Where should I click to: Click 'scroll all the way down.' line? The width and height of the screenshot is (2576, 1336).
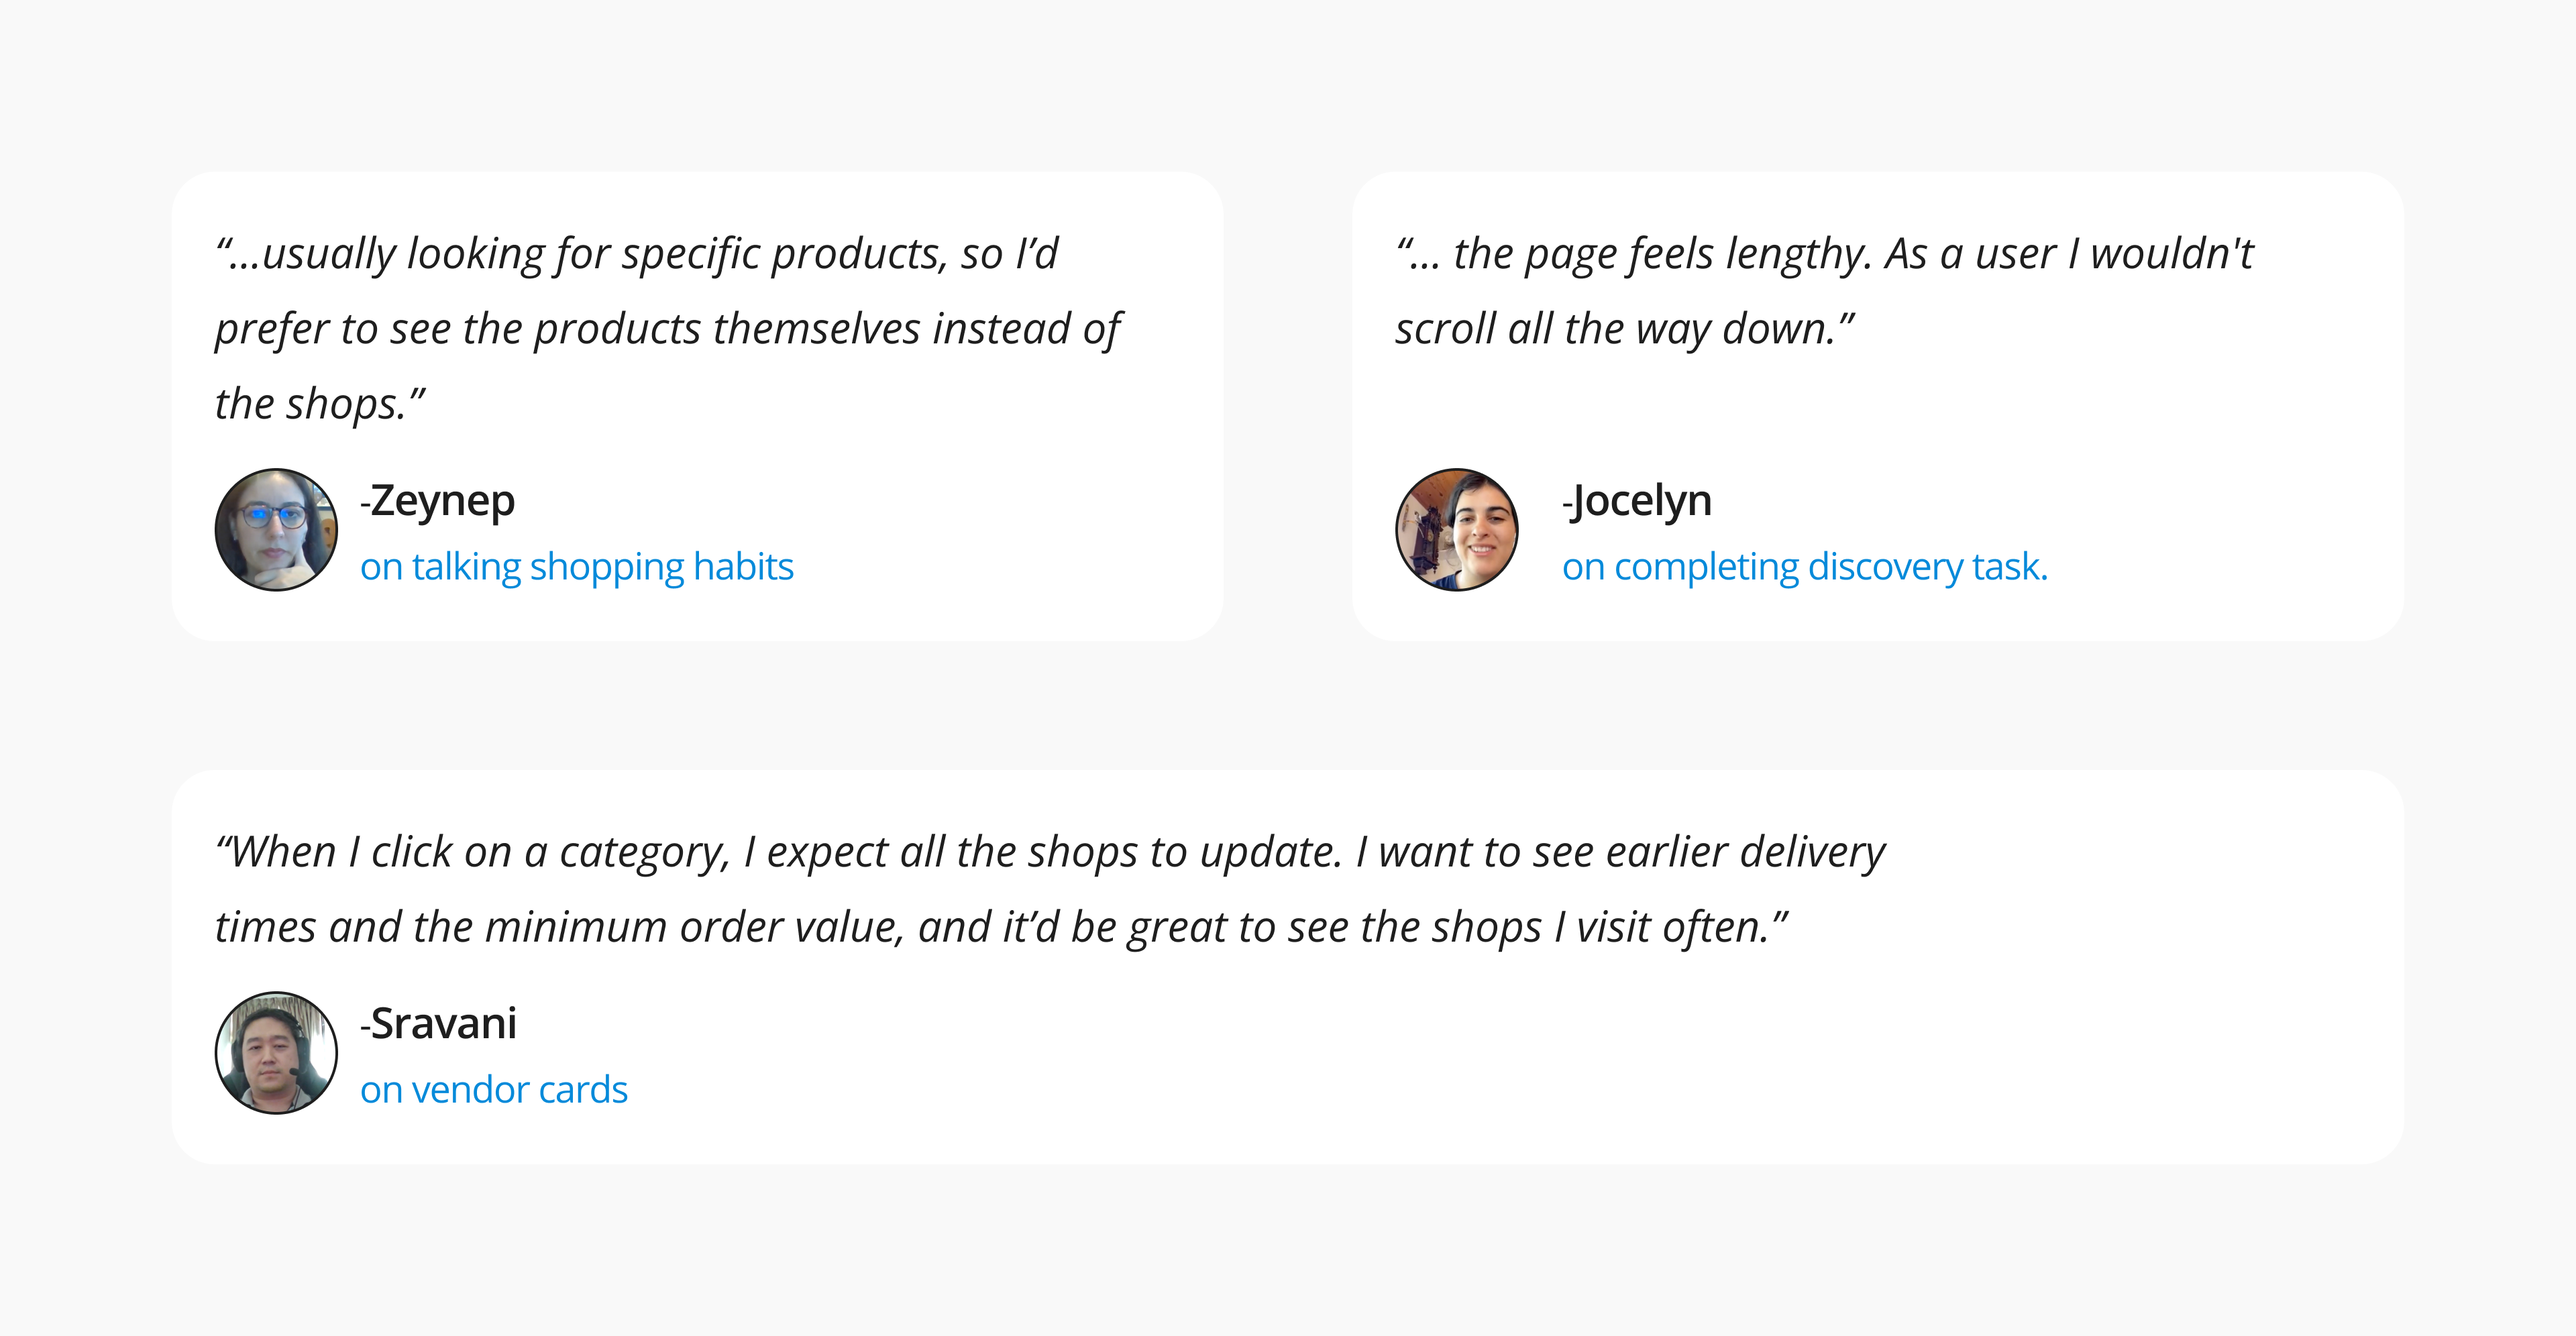(1625, 329)
